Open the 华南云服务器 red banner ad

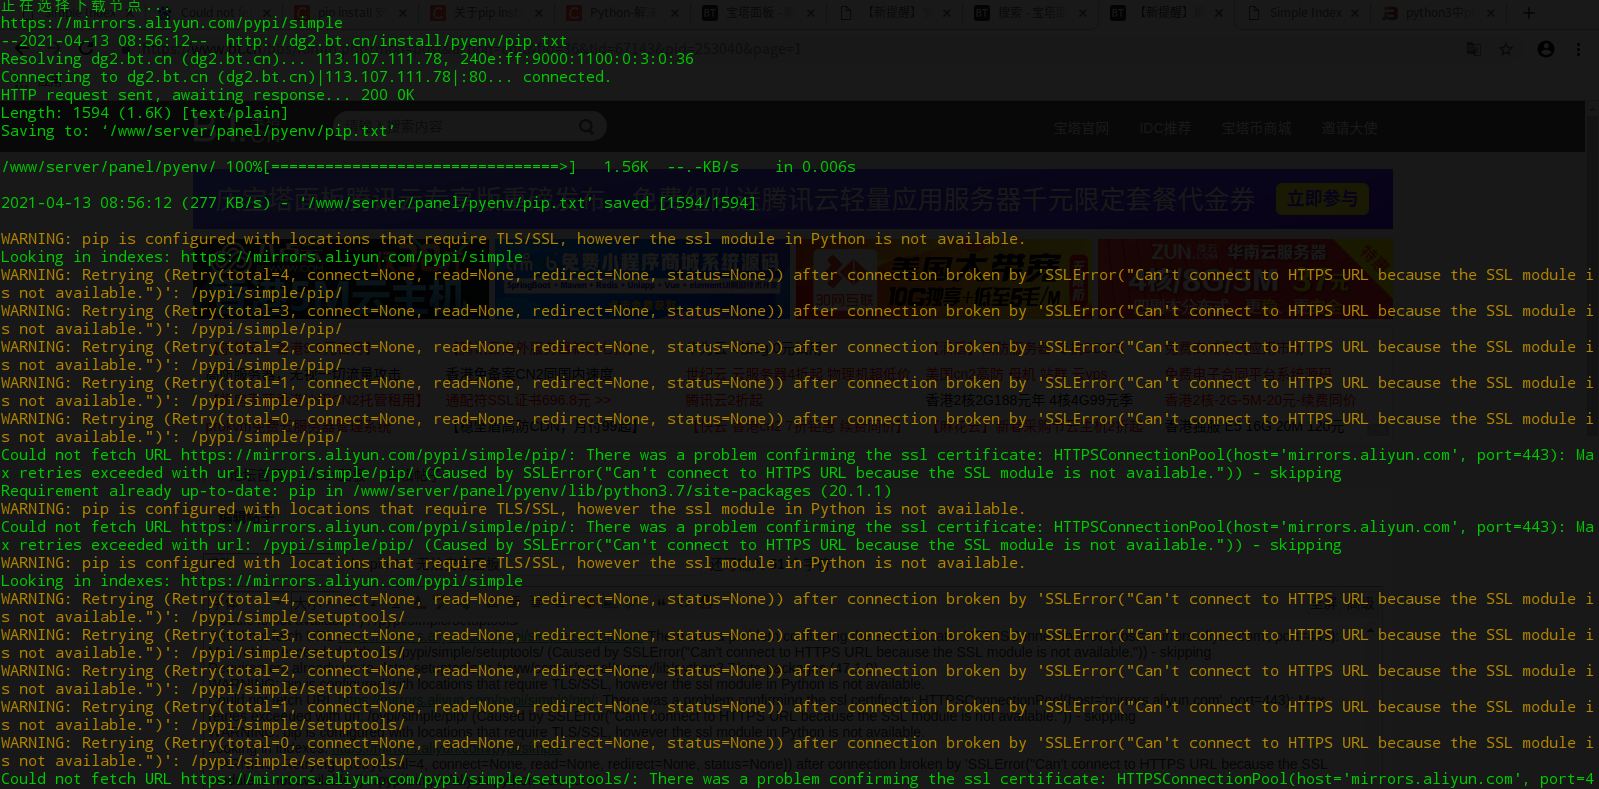pos(1245,275)
